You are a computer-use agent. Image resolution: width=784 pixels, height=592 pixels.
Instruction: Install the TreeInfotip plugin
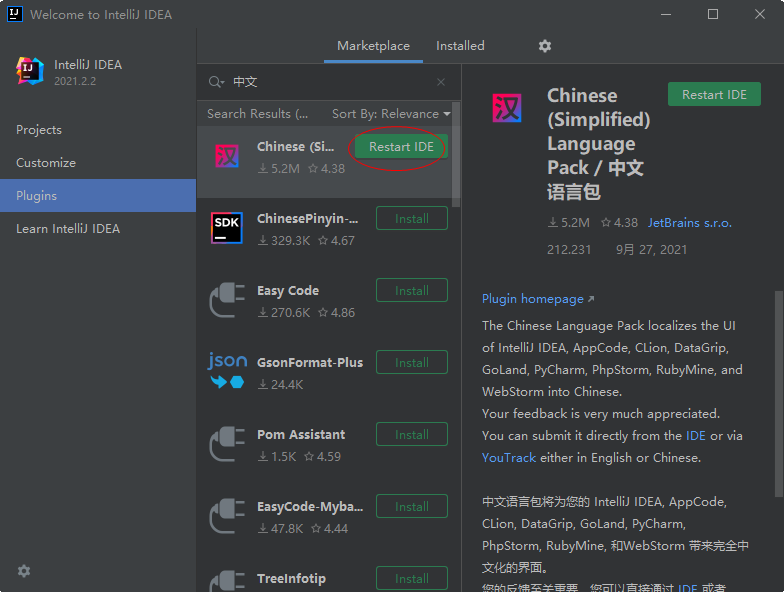[412, 578]
